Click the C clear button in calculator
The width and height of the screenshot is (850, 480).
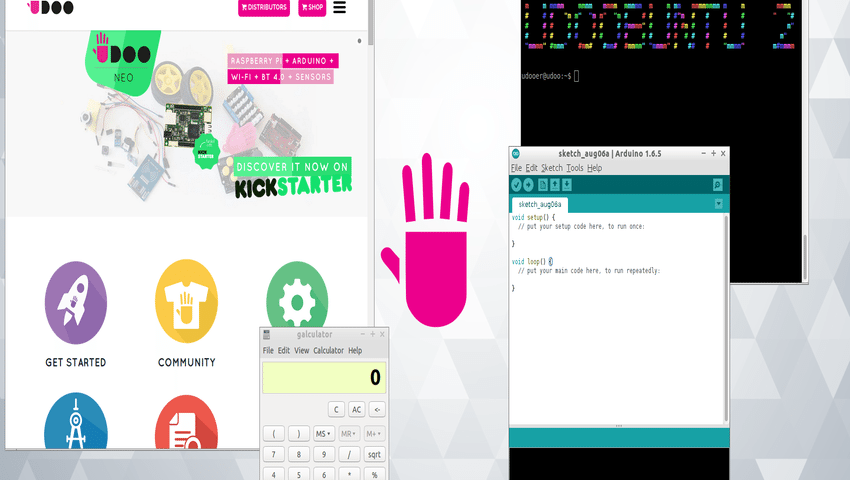pos(336,409)
